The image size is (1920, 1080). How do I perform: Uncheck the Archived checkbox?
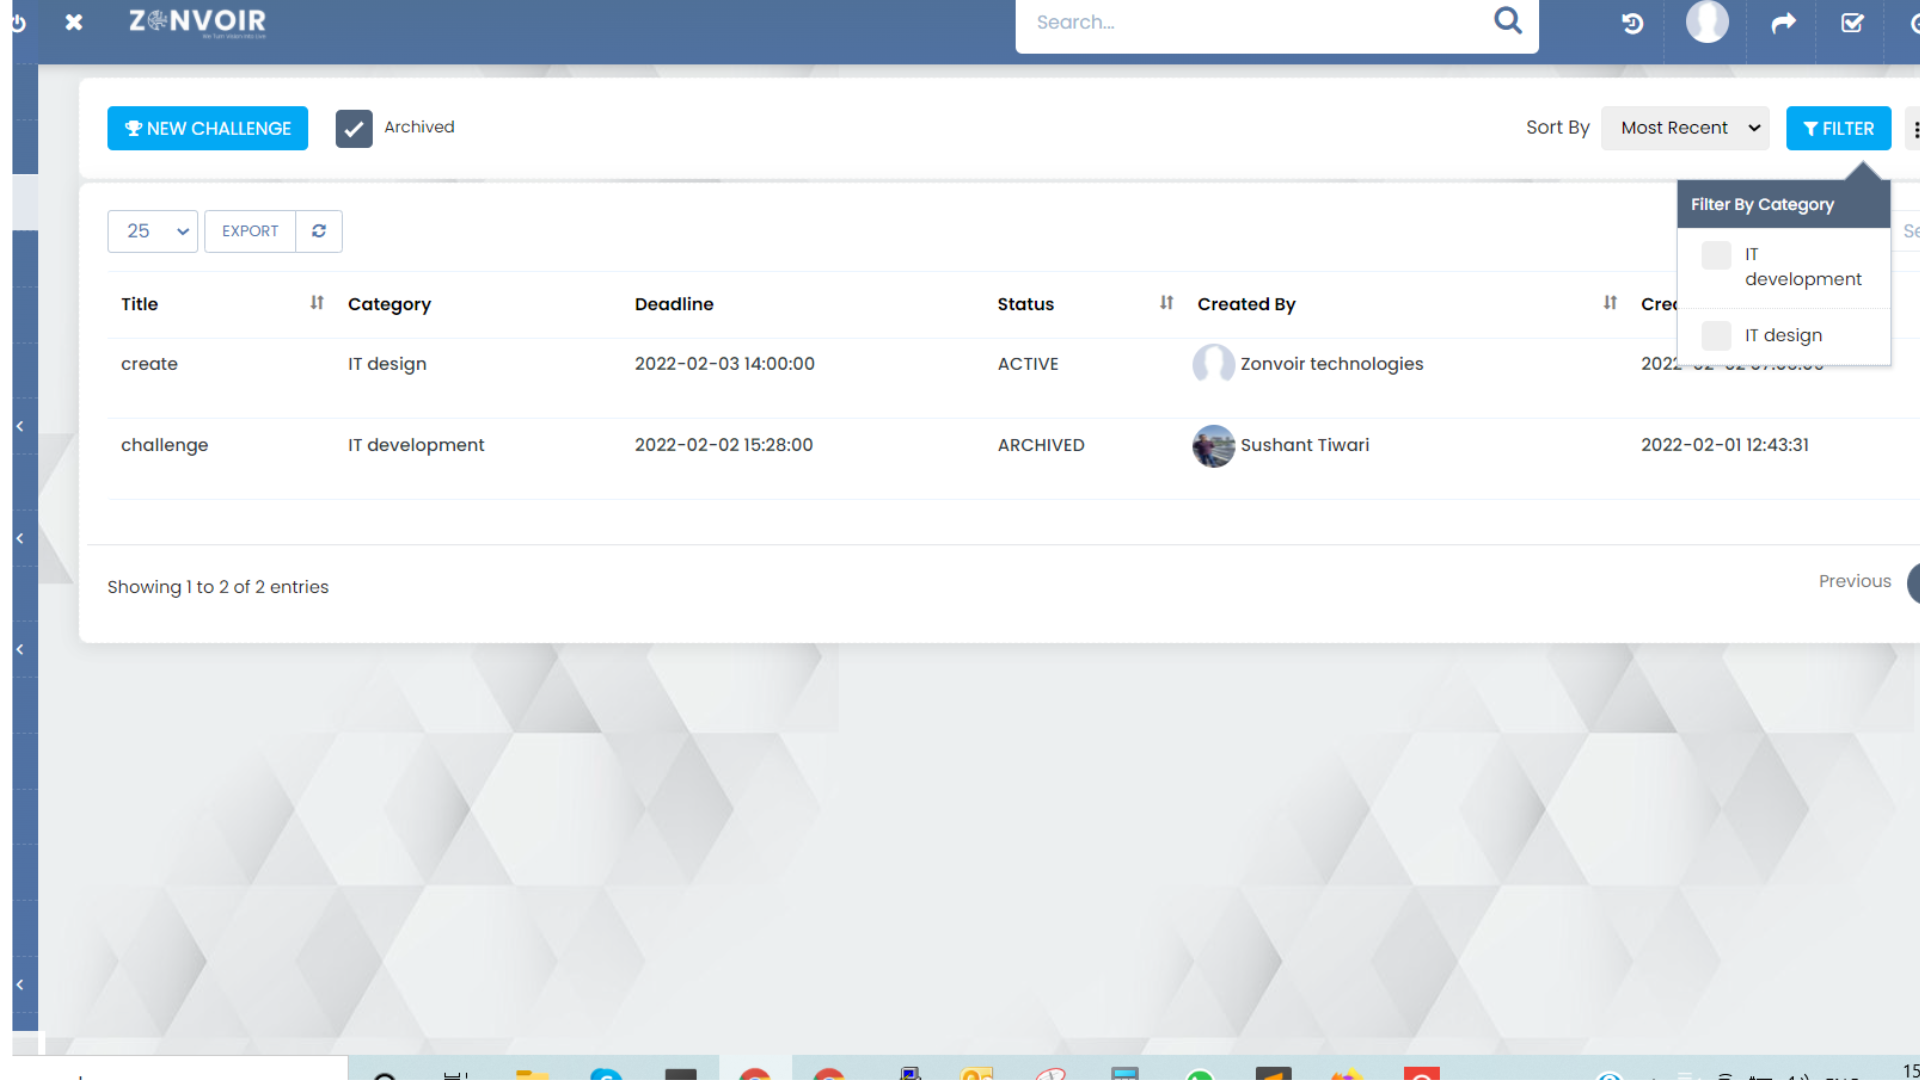coord(354,128)
